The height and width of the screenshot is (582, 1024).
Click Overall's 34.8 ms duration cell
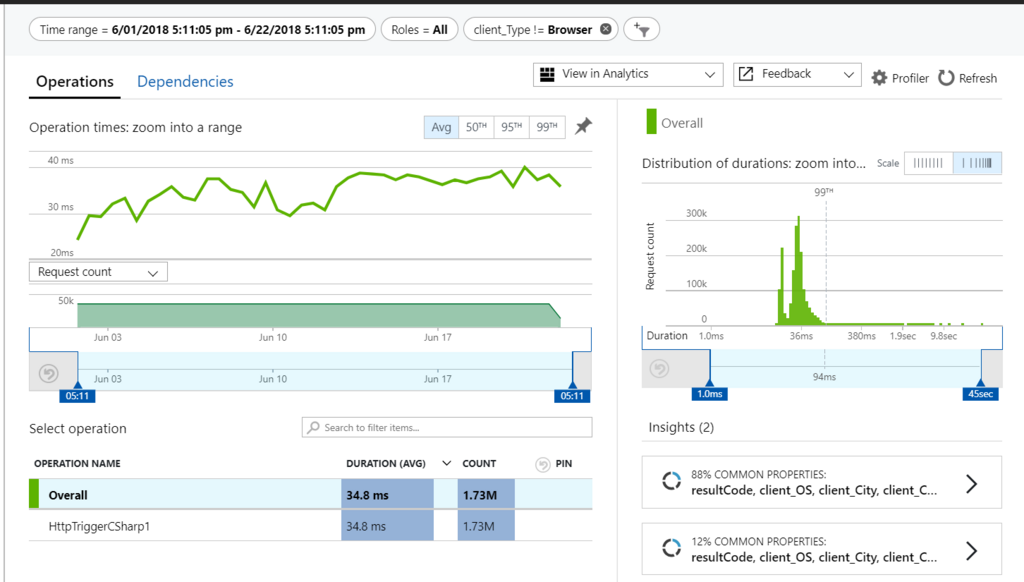coord(387,494)
